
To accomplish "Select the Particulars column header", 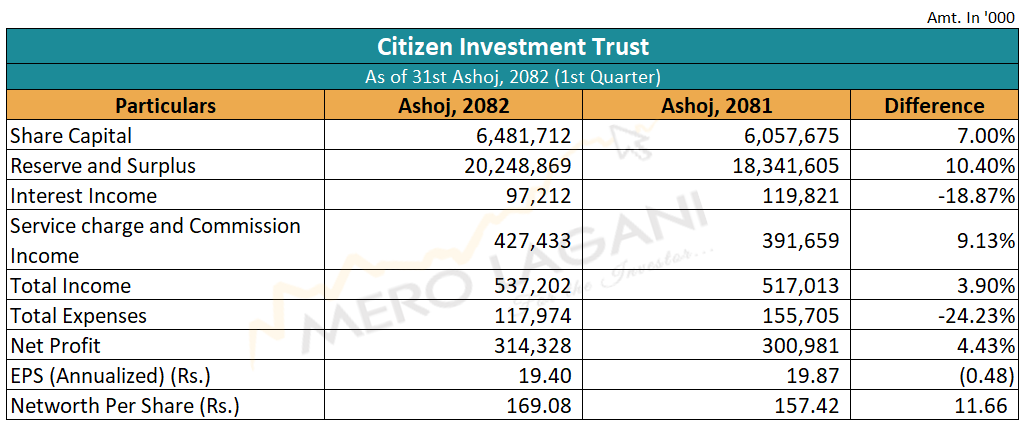I will (165, 105).
